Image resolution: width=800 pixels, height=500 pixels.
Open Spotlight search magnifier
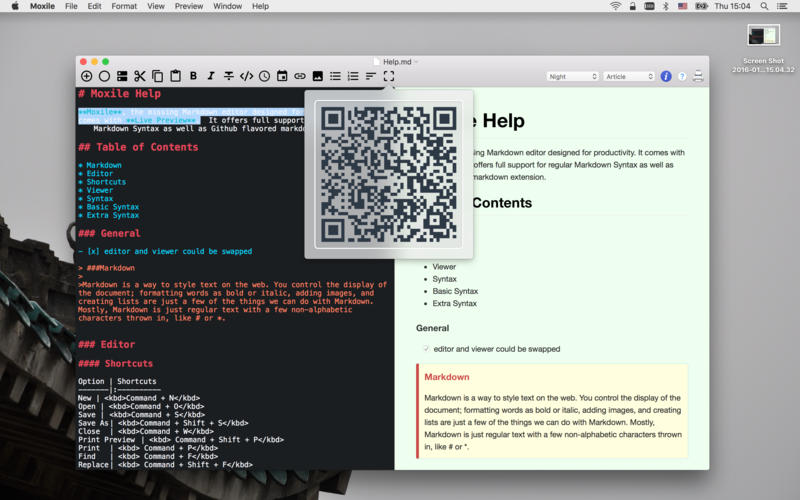point(764,6)
